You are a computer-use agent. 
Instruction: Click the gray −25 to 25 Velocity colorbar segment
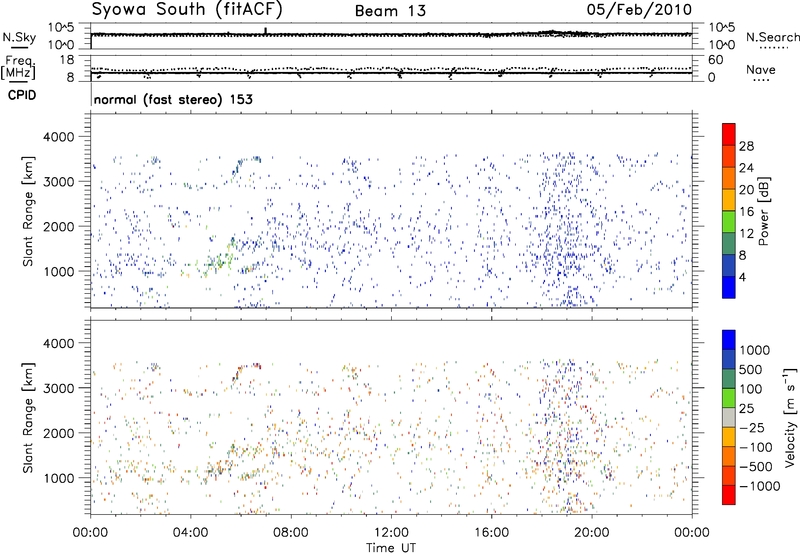coord(729,417)
